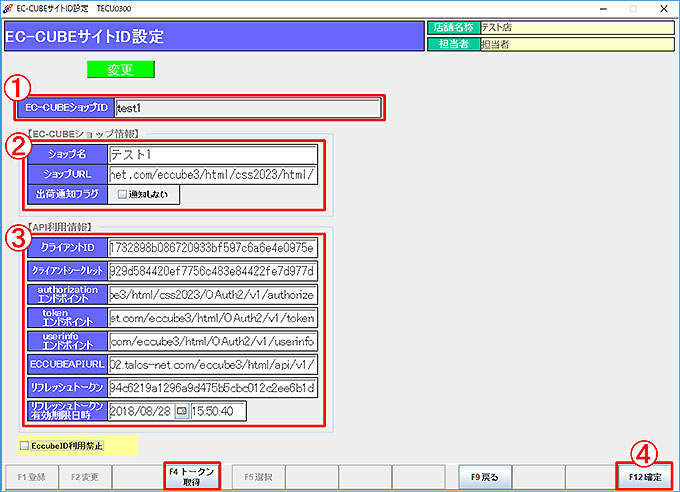Close the EC-CUBEサイトID設定 window
The image size is (680, 492).
point(664,9)
